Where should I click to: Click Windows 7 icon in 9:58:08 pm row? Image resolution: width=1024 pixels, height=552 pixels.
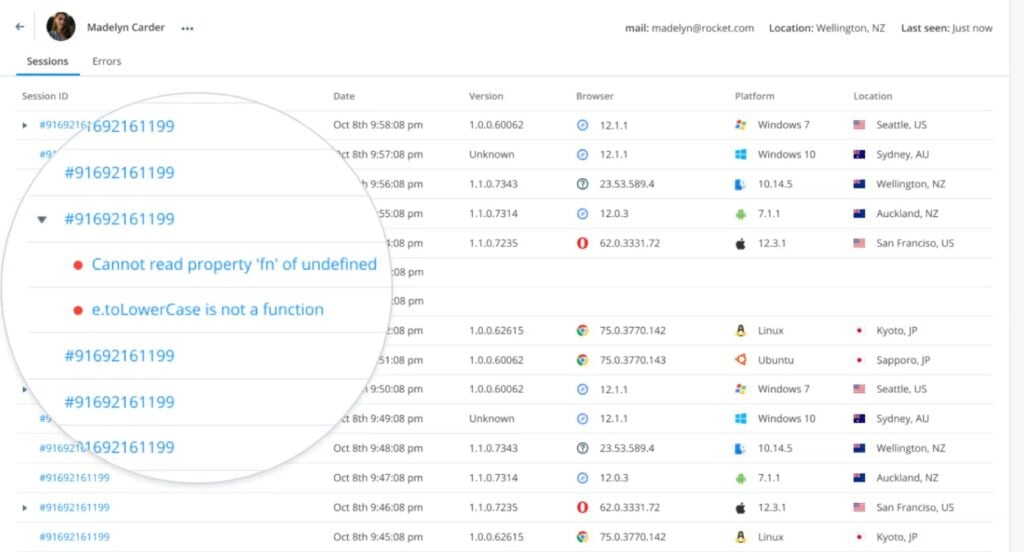pyautogui.click(x=741, y=125)
